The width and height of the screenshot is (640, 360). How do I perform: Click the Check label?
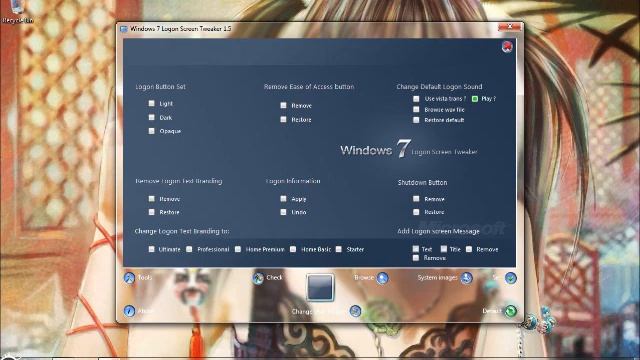pyautogui.click(x=274, y=278)
